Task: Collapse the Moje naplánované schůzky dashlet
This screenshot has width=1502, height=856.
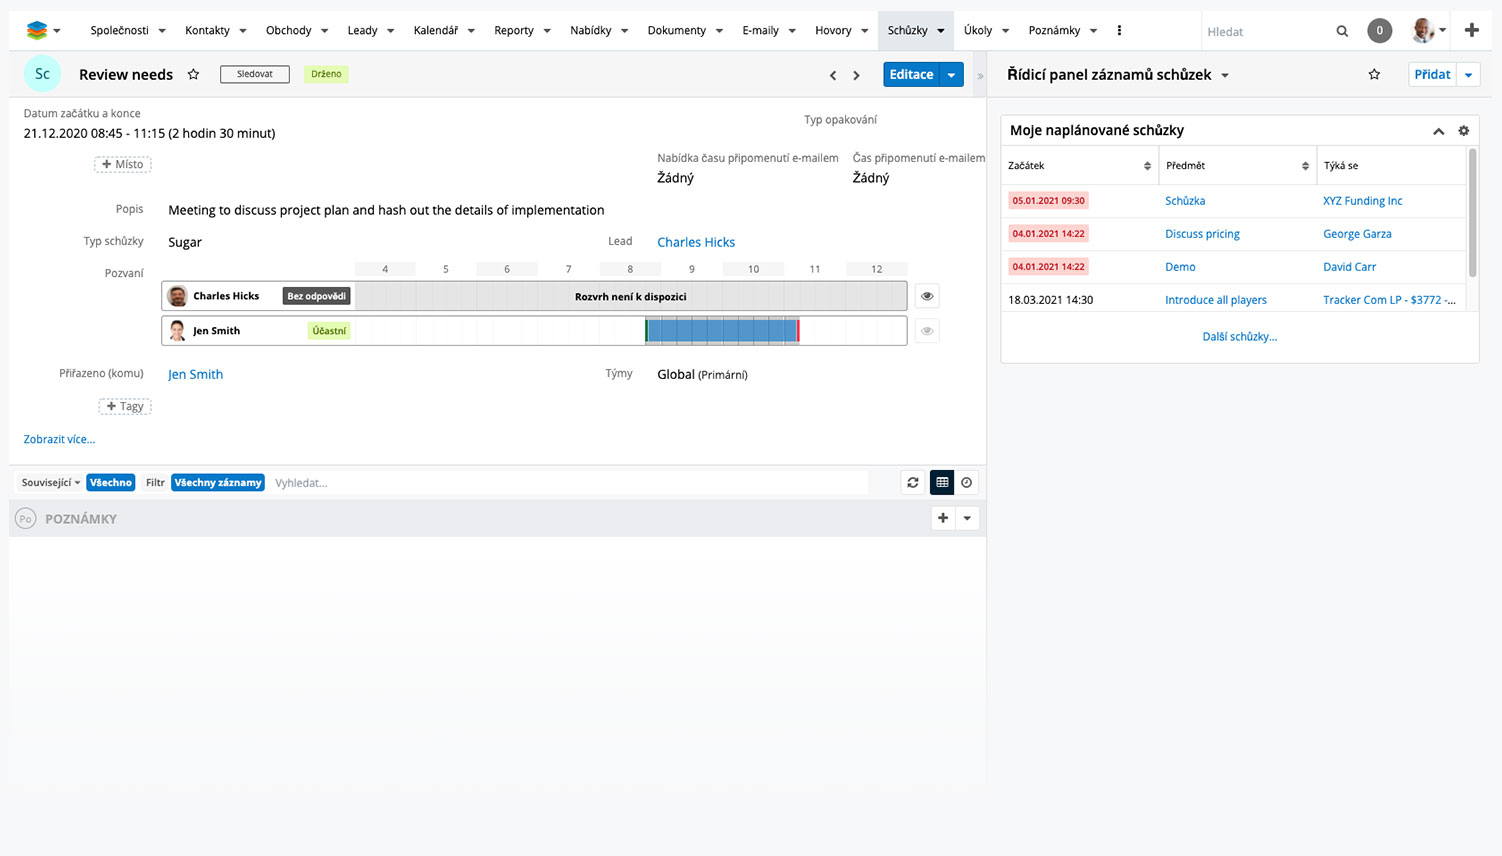Action: pyautogui.click(x=1438, y=131)
